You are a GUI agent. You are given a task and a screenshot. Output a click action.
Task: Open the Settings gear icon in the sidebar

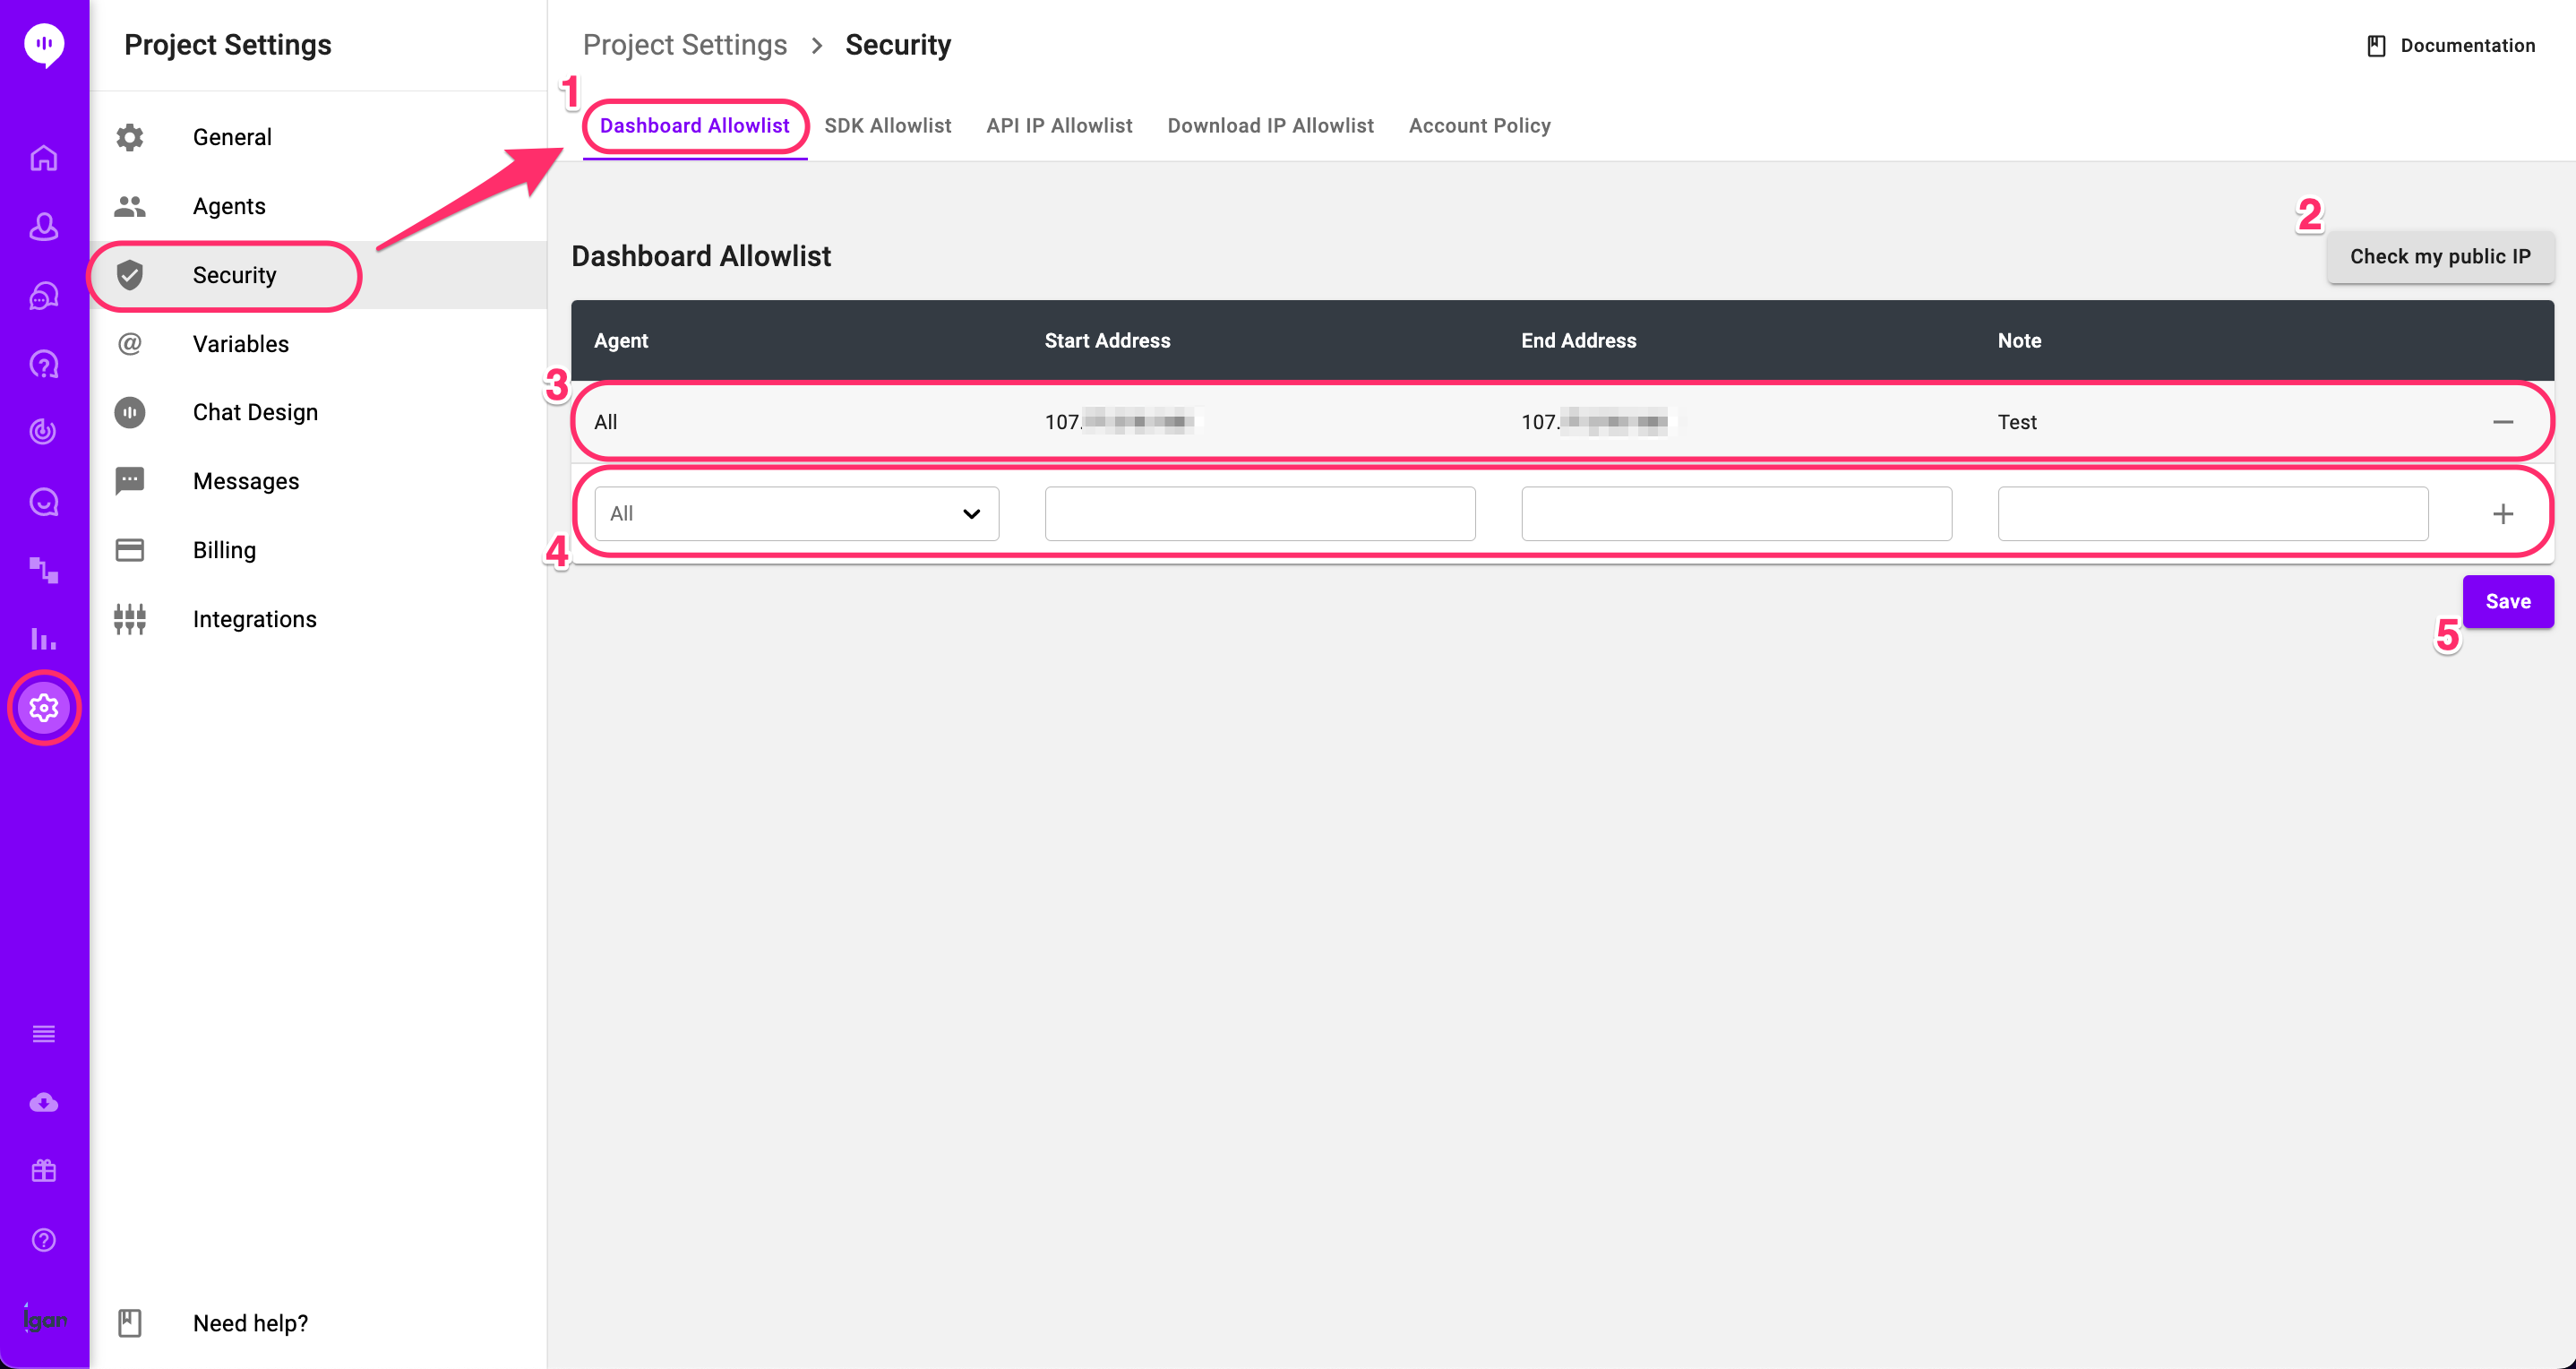(x=44, y=707)
